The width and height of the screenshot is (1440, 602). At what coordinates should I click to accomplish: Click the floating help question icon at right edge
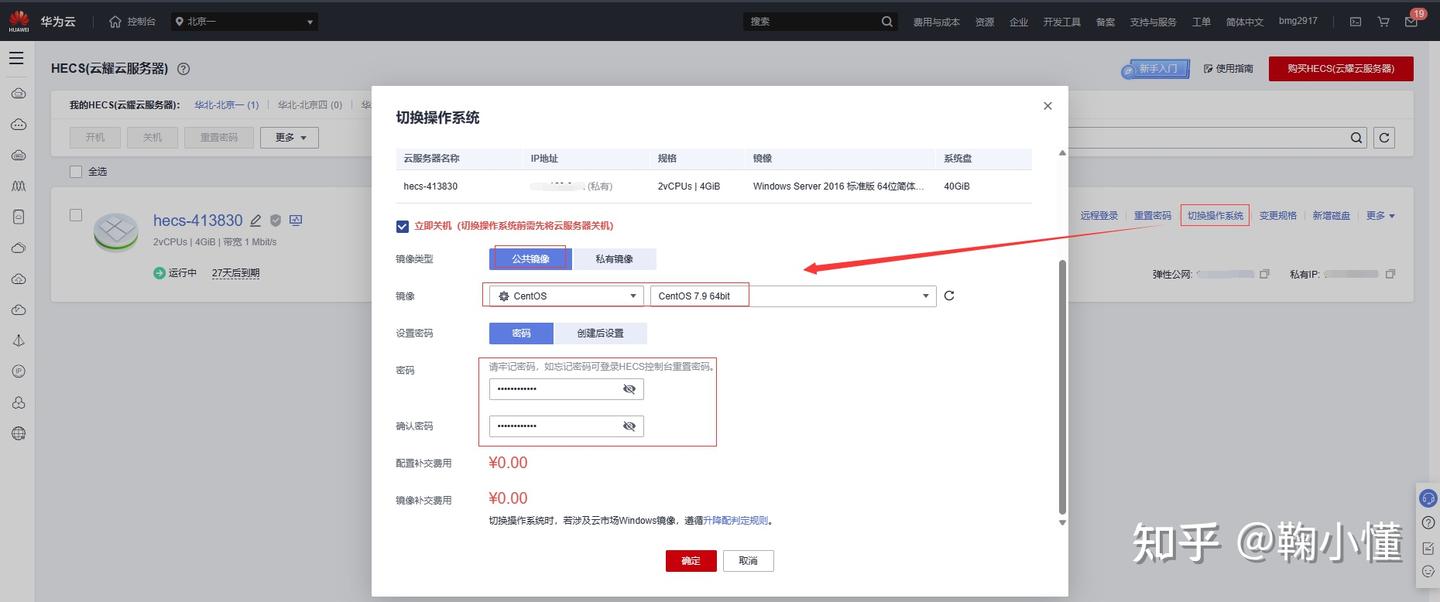1428,522
